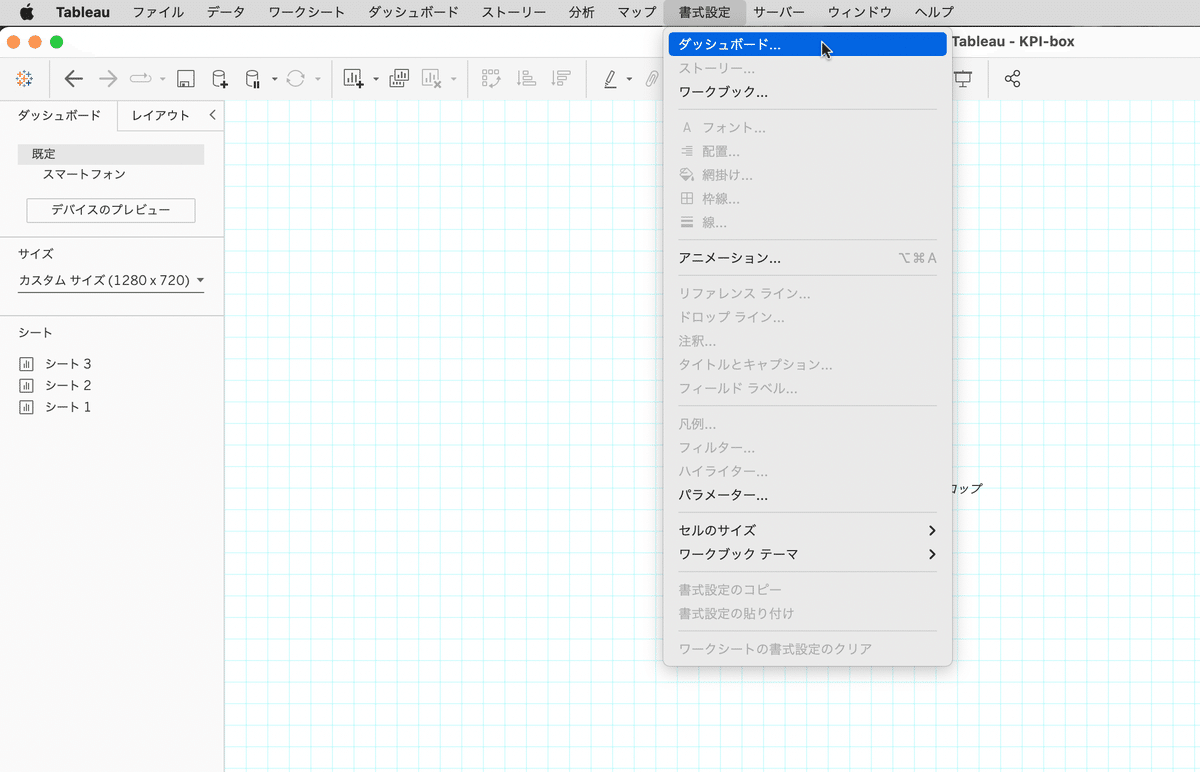Click the sort descending icon
This screenshot has height=772, width=1200.
point(561,79)
